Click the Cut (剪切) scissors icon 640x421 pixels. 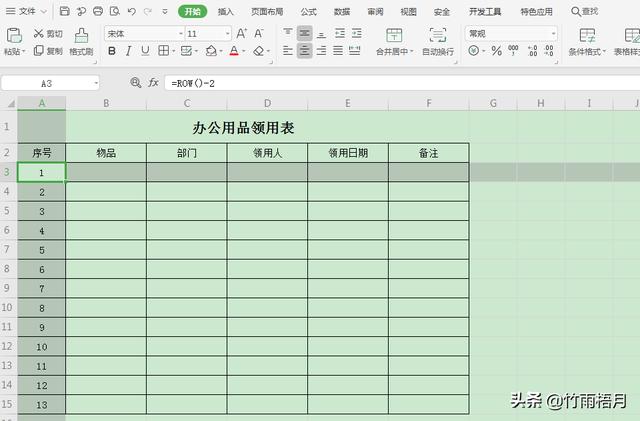click(38, 33)
